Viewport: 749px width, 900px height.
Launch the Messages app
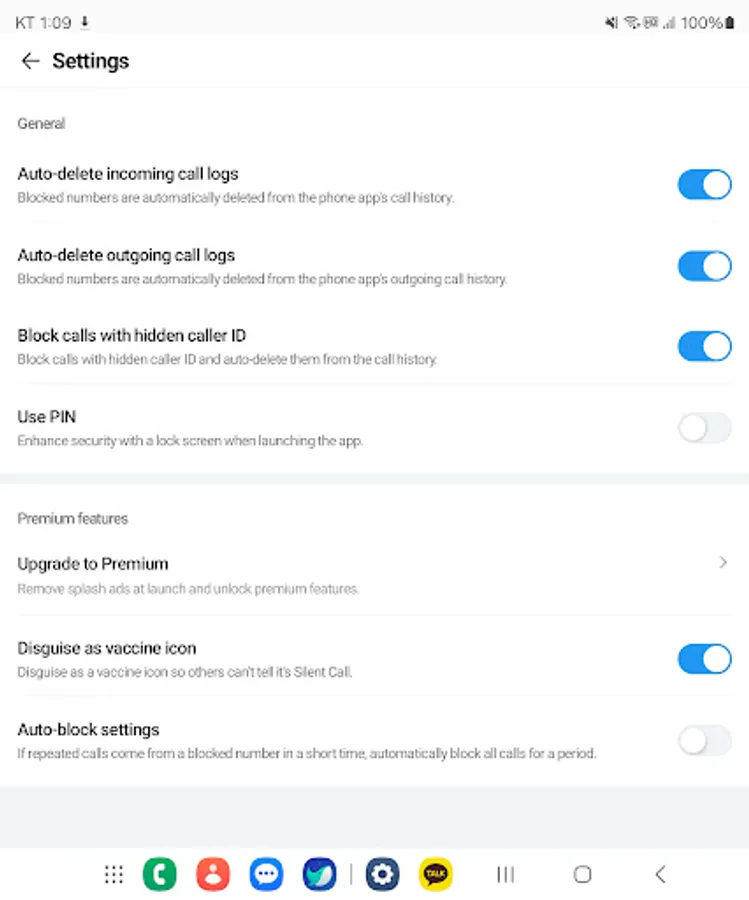pyautogui.click(x=266, y=874)
